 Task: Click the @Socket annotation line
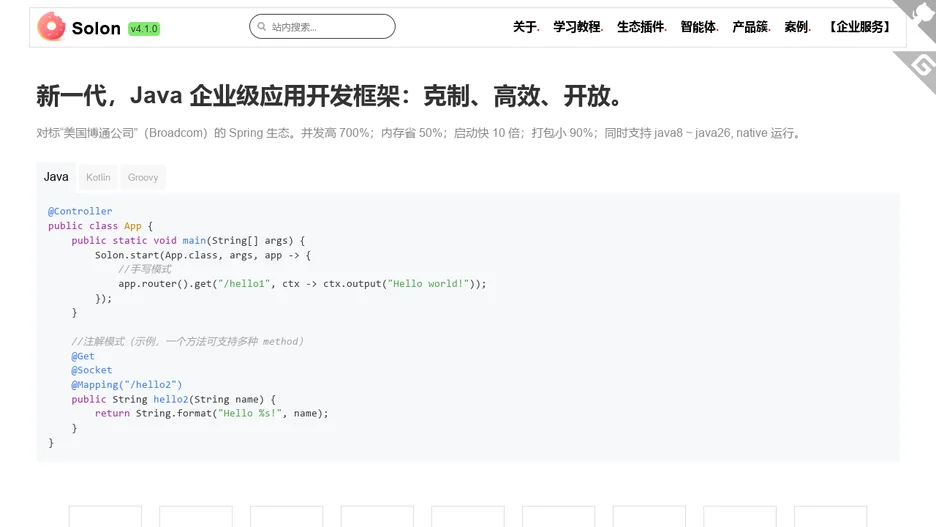pos(91,370)
